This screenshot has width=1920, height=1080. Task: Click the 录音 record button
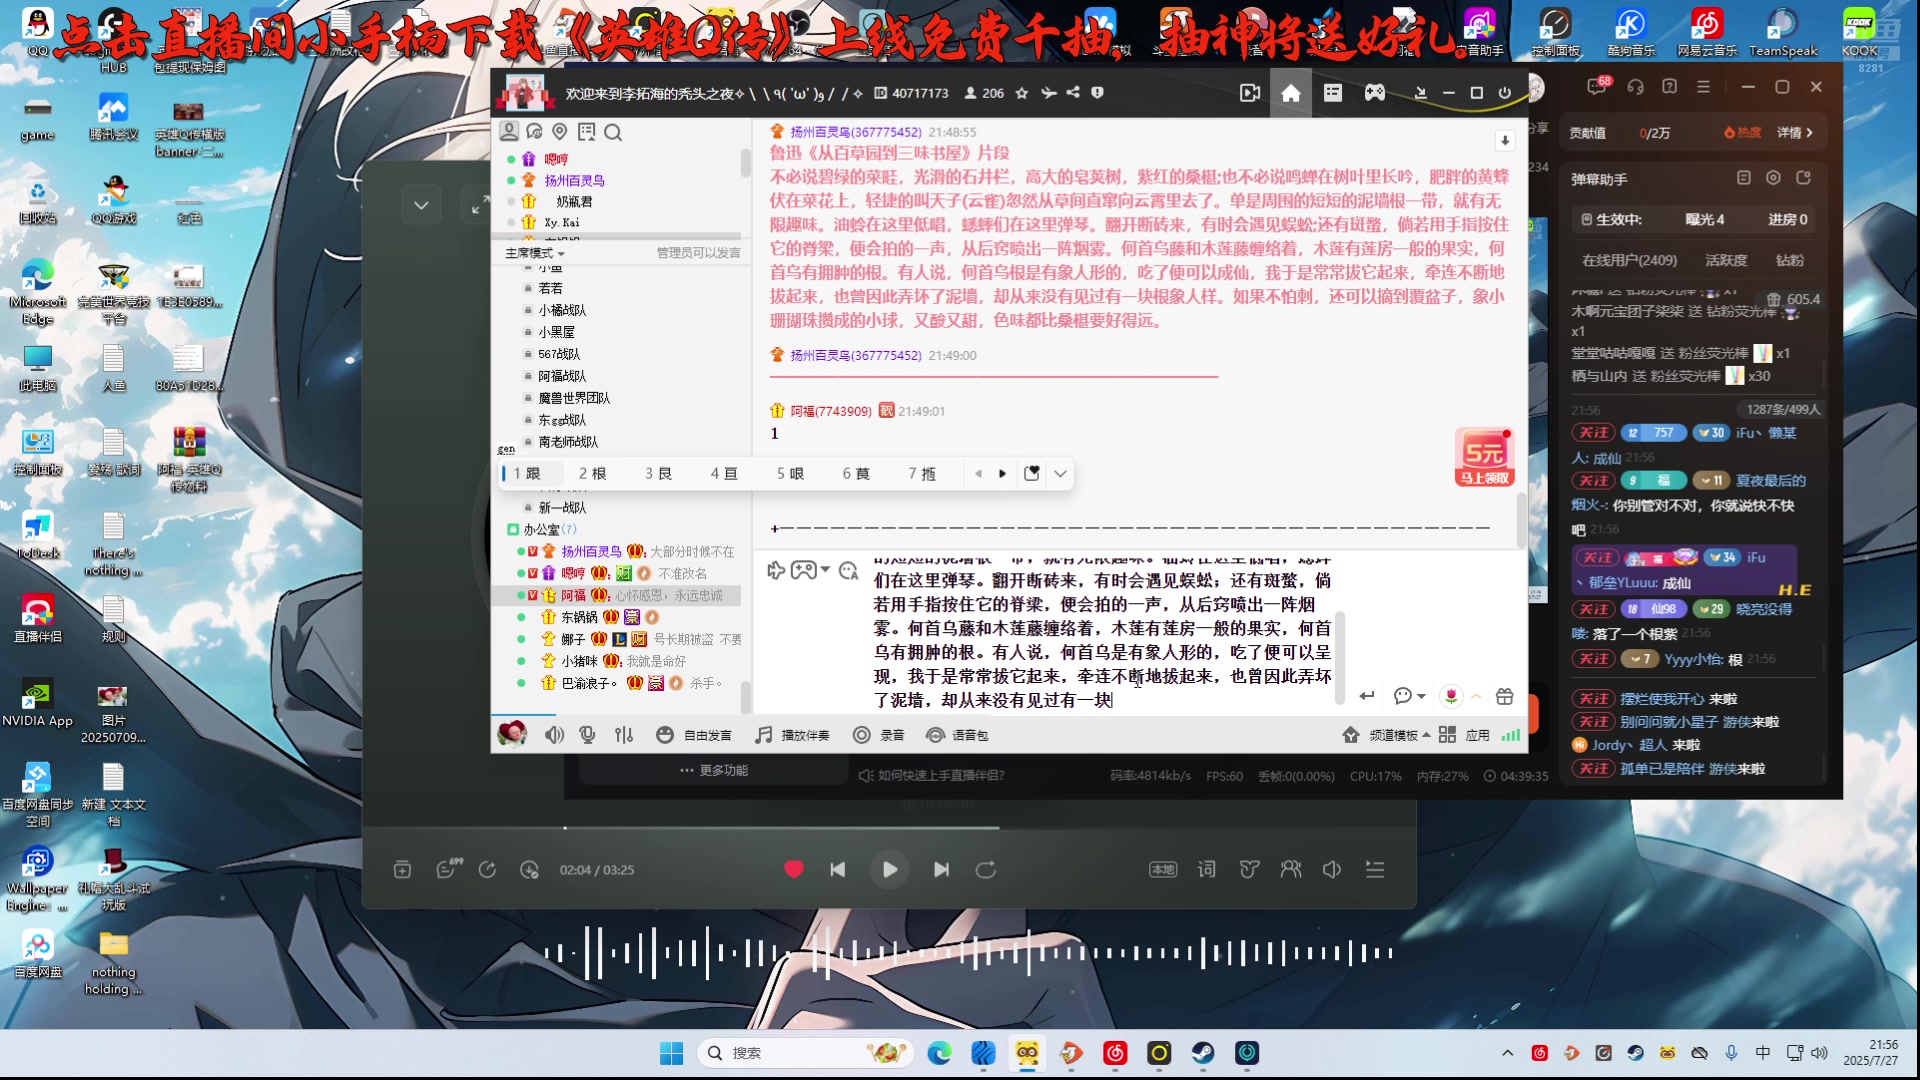coord(878,735)
